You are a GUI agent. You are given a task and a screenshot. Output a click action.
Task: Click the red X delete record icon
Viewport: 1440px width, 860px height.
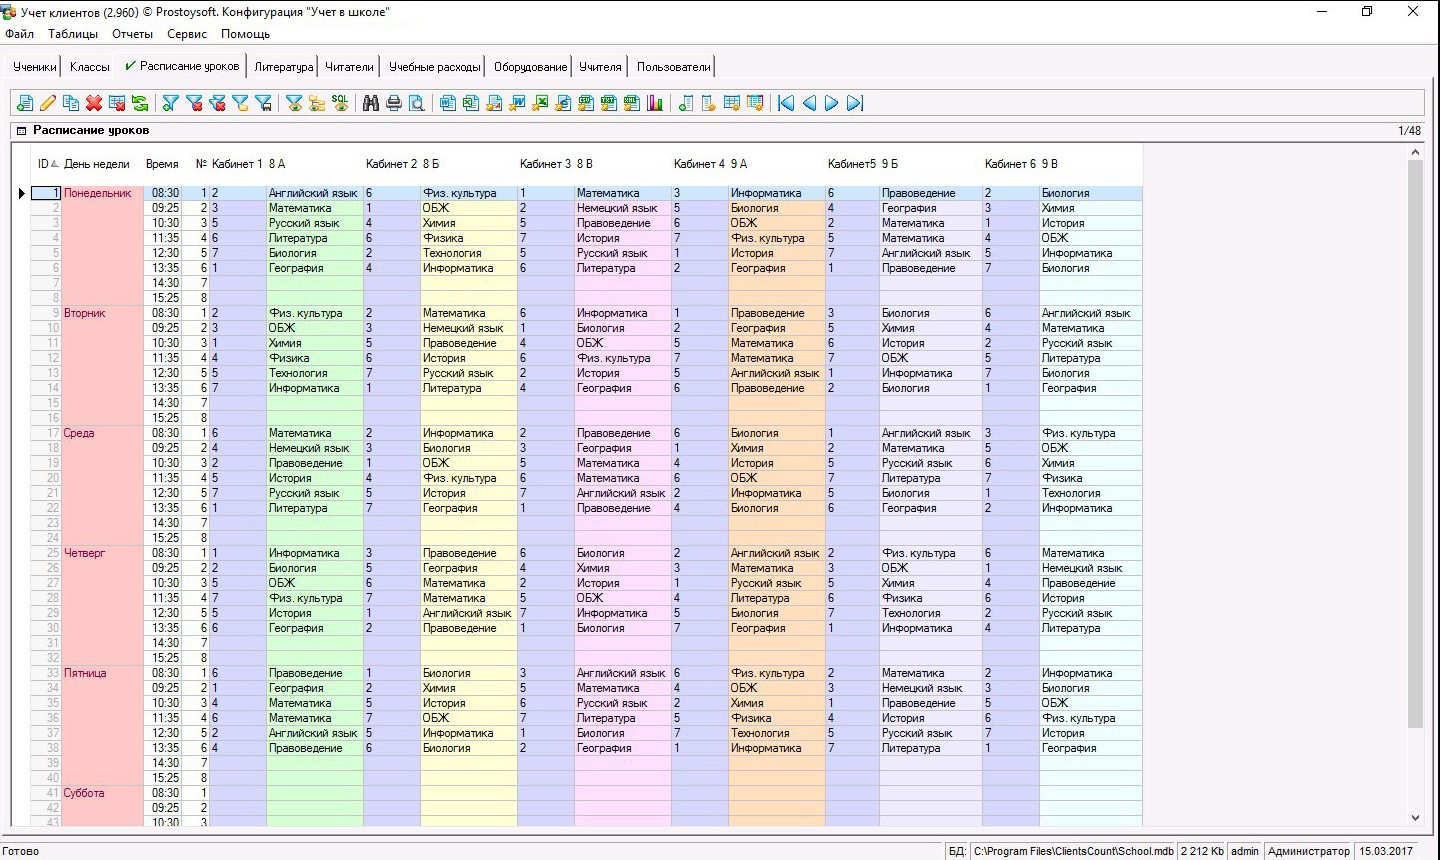tap(94, 103)
